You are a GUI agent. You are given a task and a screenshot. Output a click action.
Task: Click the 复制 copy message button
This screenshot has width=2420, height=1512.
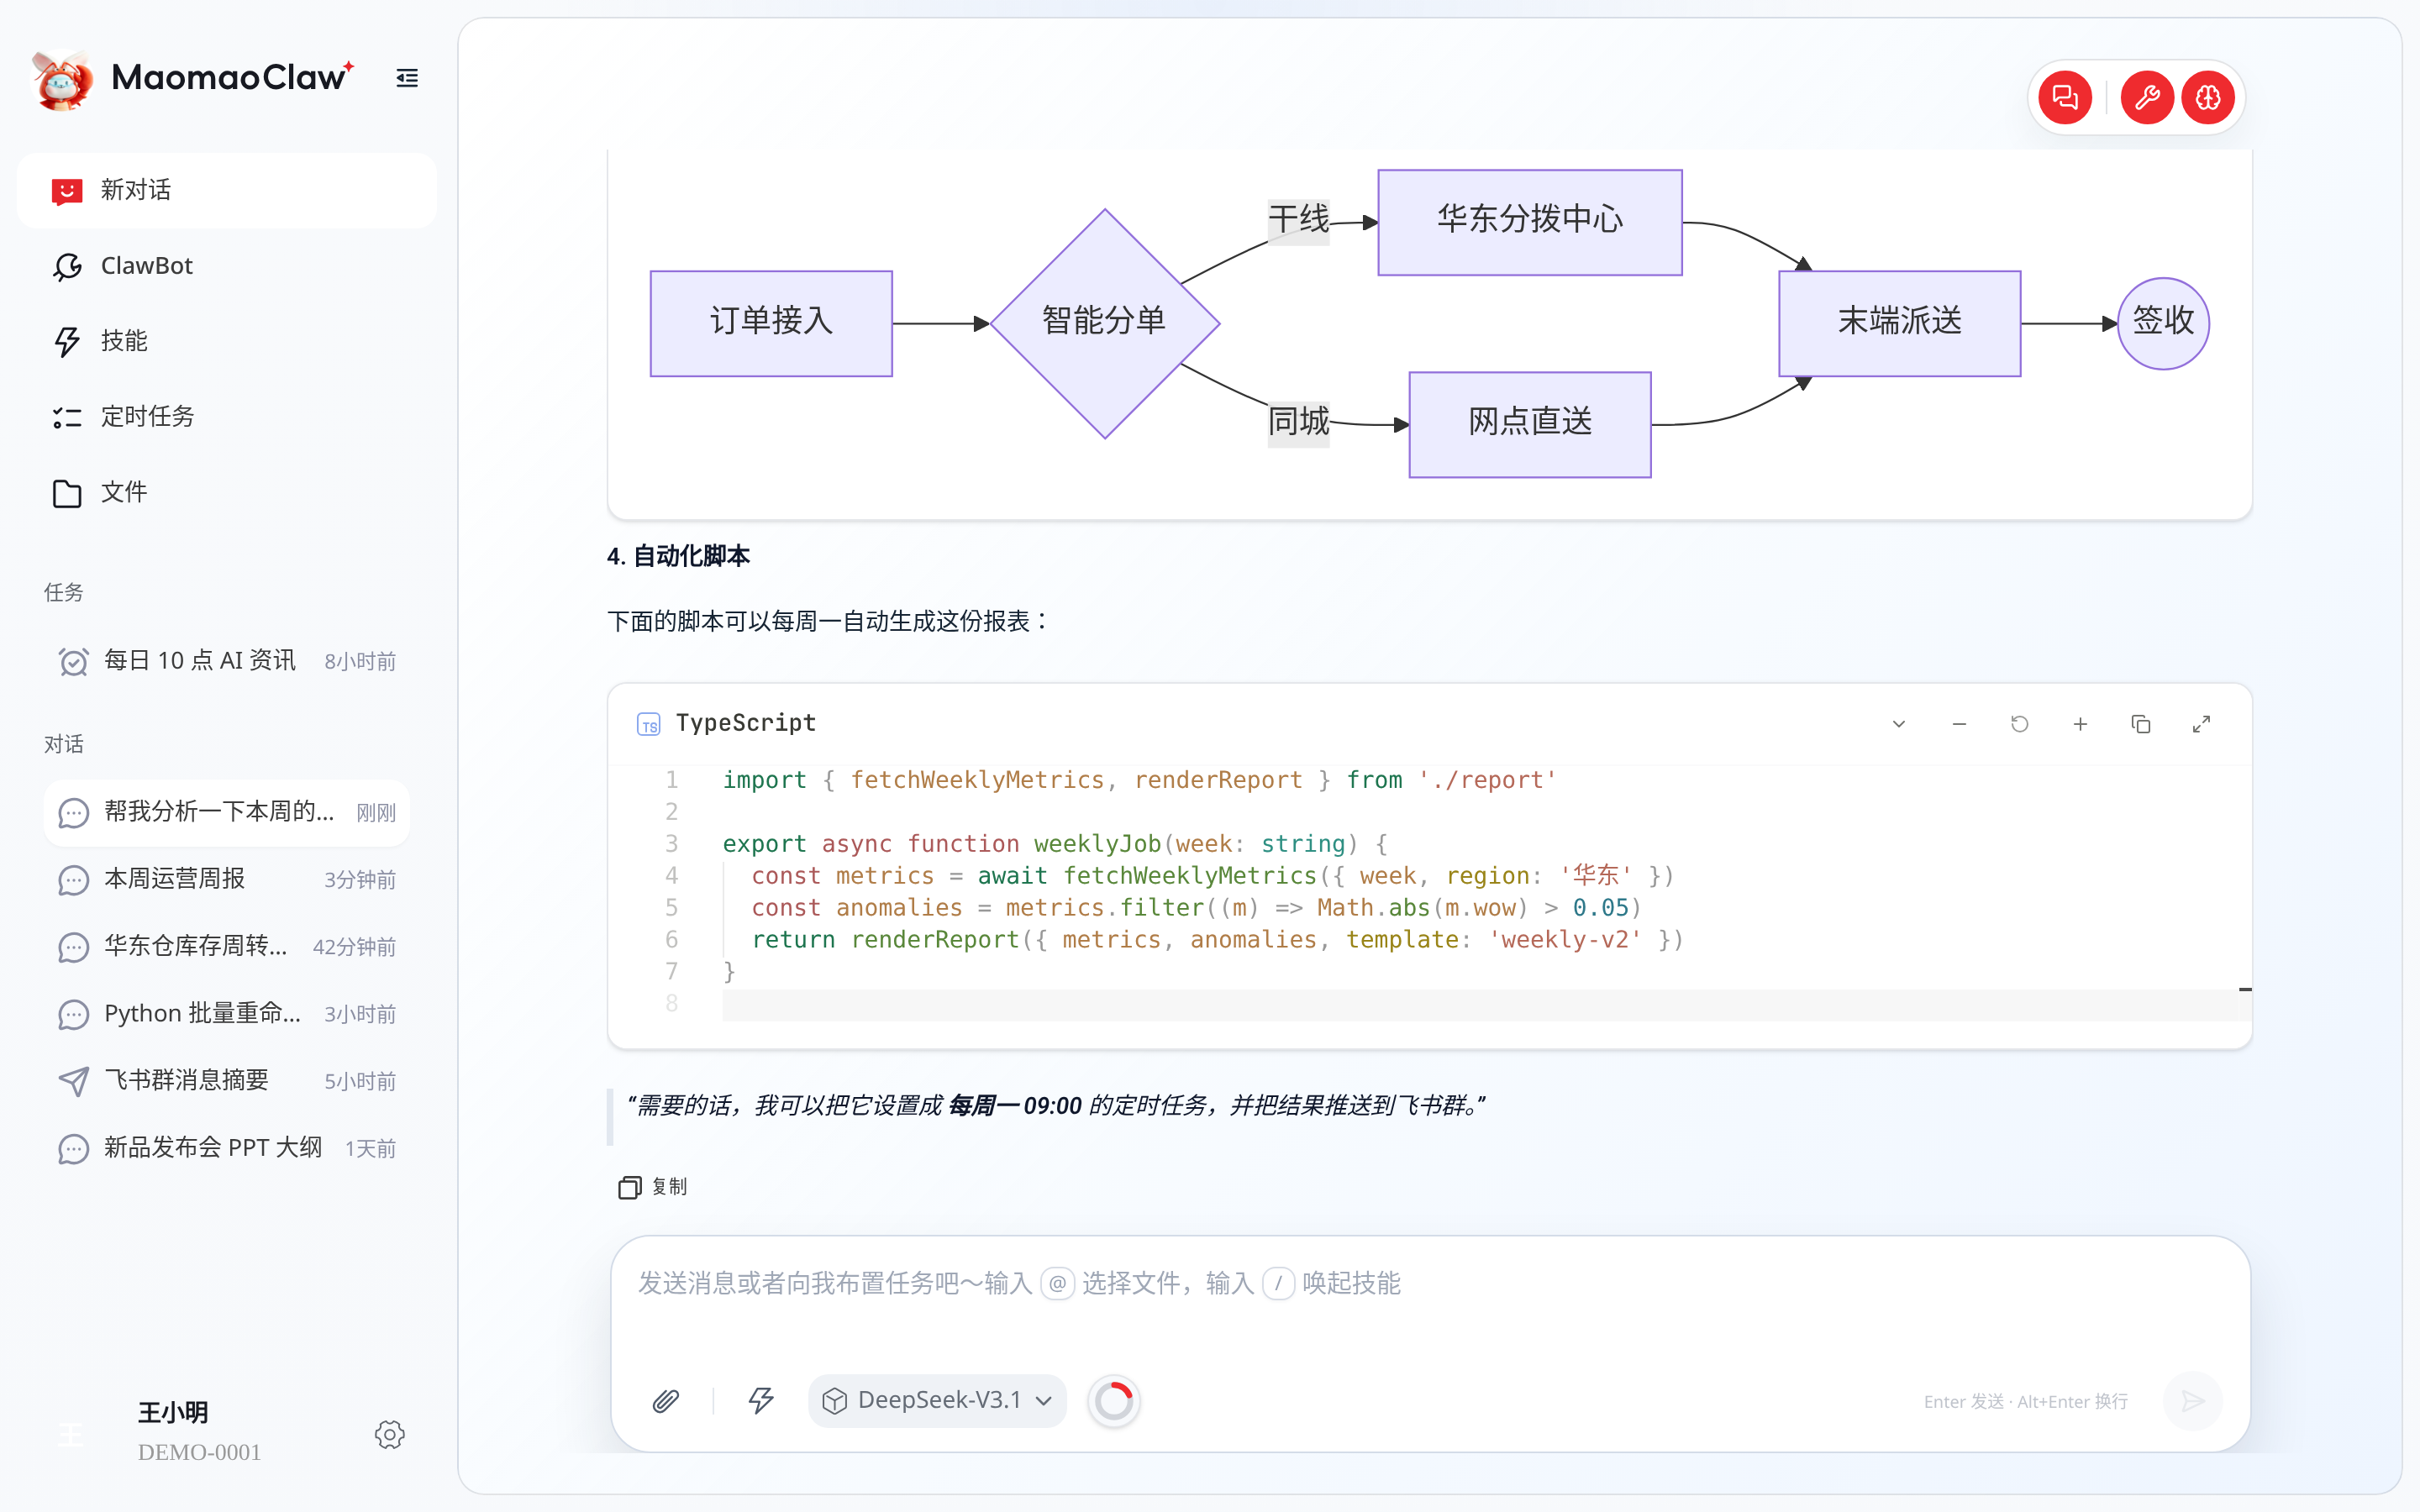tap(653, 1187)
